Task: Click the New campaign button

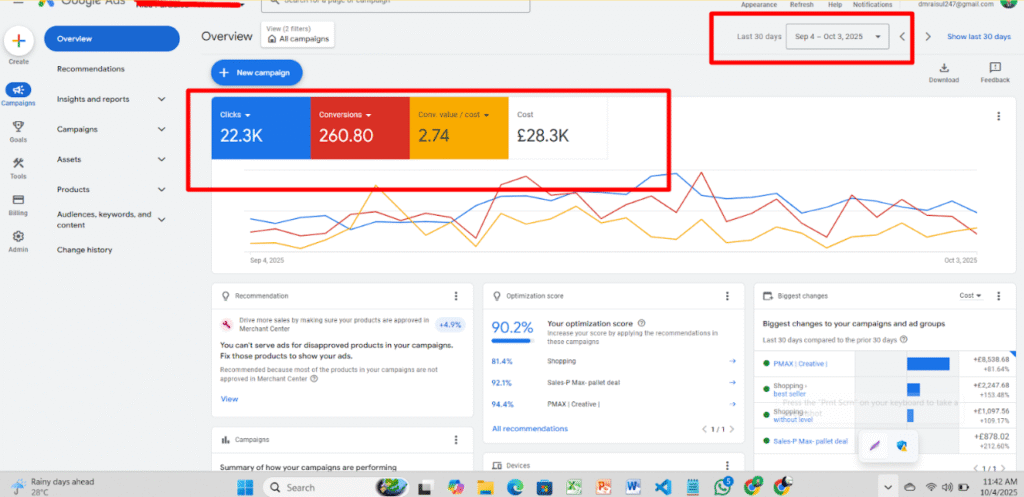Action: pos(257,73)
